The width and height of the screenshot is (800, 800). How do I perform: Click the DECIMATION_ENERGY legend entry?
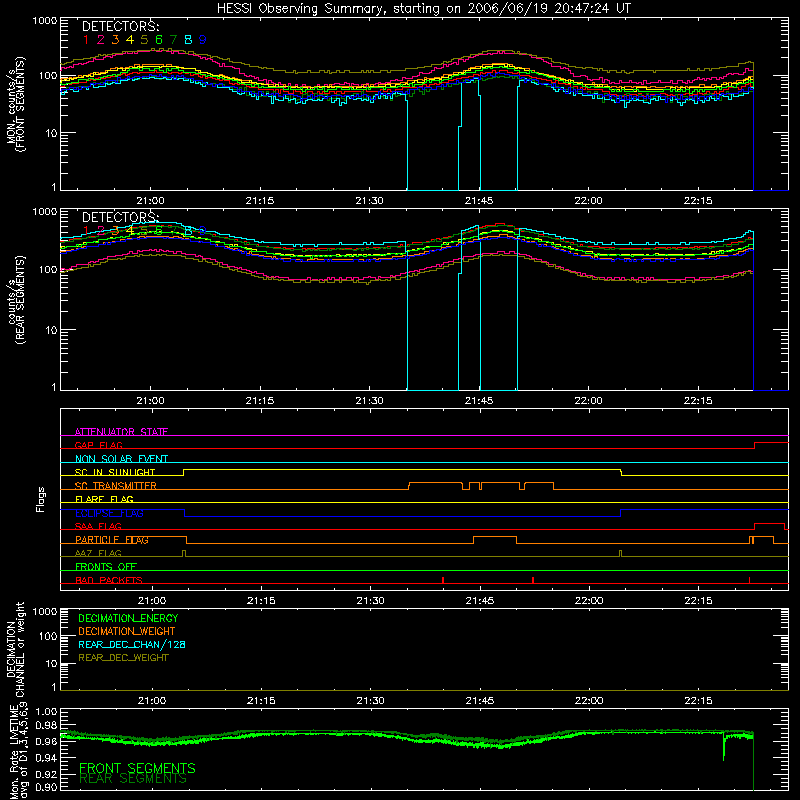coord(128,618)
